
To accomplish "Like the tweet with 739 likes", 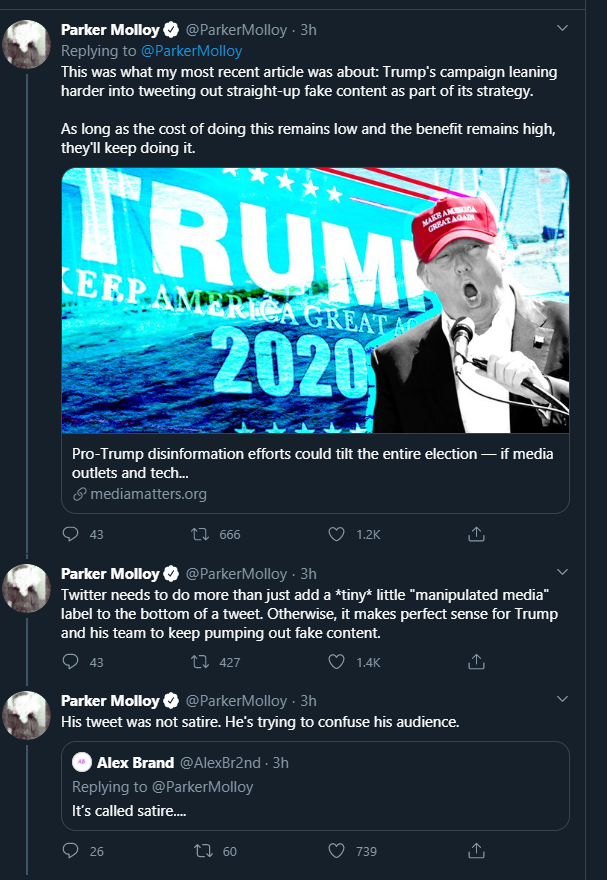I will (x=336, y=851).
